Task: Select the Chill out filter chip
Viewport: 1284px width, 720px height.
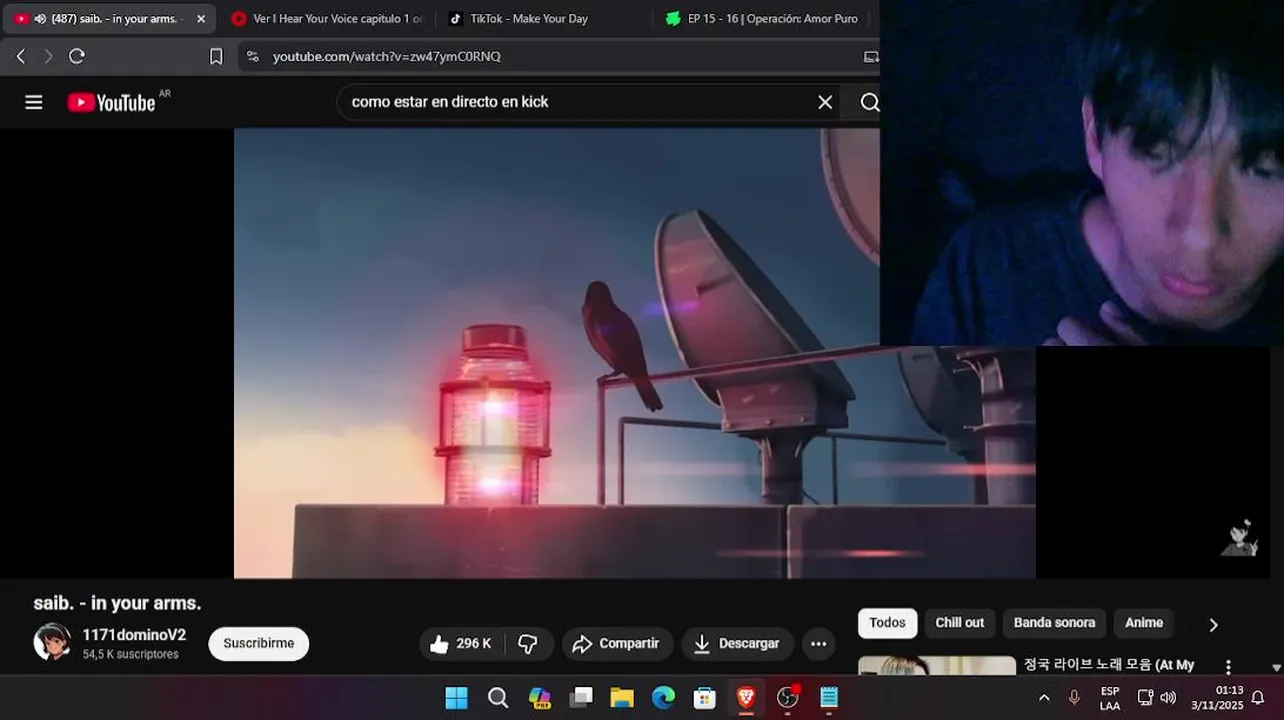Action: pos(959,623)
